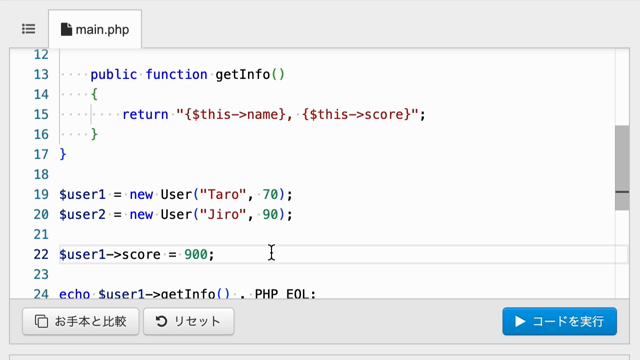Place cursor on the value 900
The image size is (640, 360).
tap(196, 254)
